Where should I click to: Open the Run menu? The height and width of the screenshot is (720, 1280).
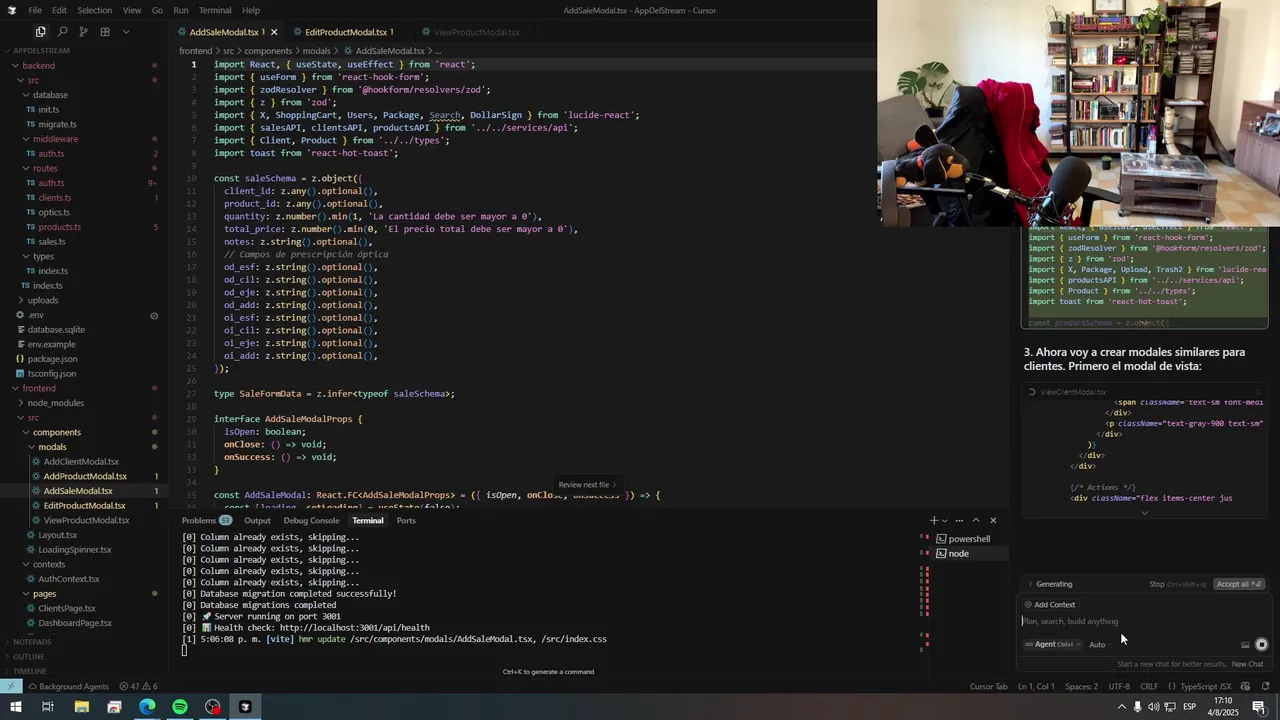pyautogui.click(x=181, y=10)
